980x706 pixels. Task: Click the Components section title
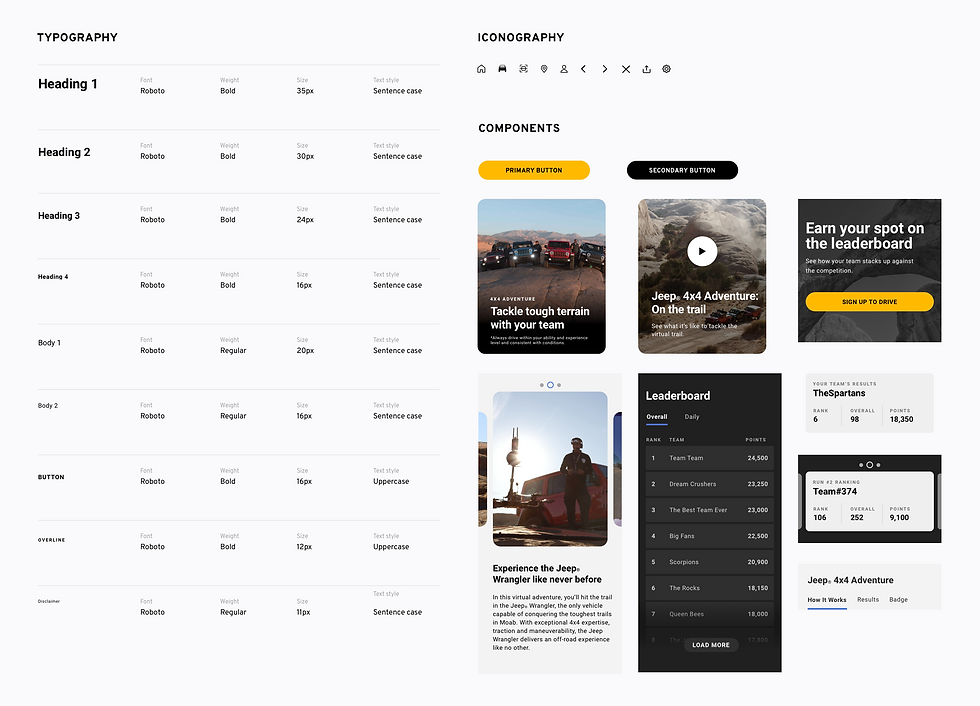point(519,128)
